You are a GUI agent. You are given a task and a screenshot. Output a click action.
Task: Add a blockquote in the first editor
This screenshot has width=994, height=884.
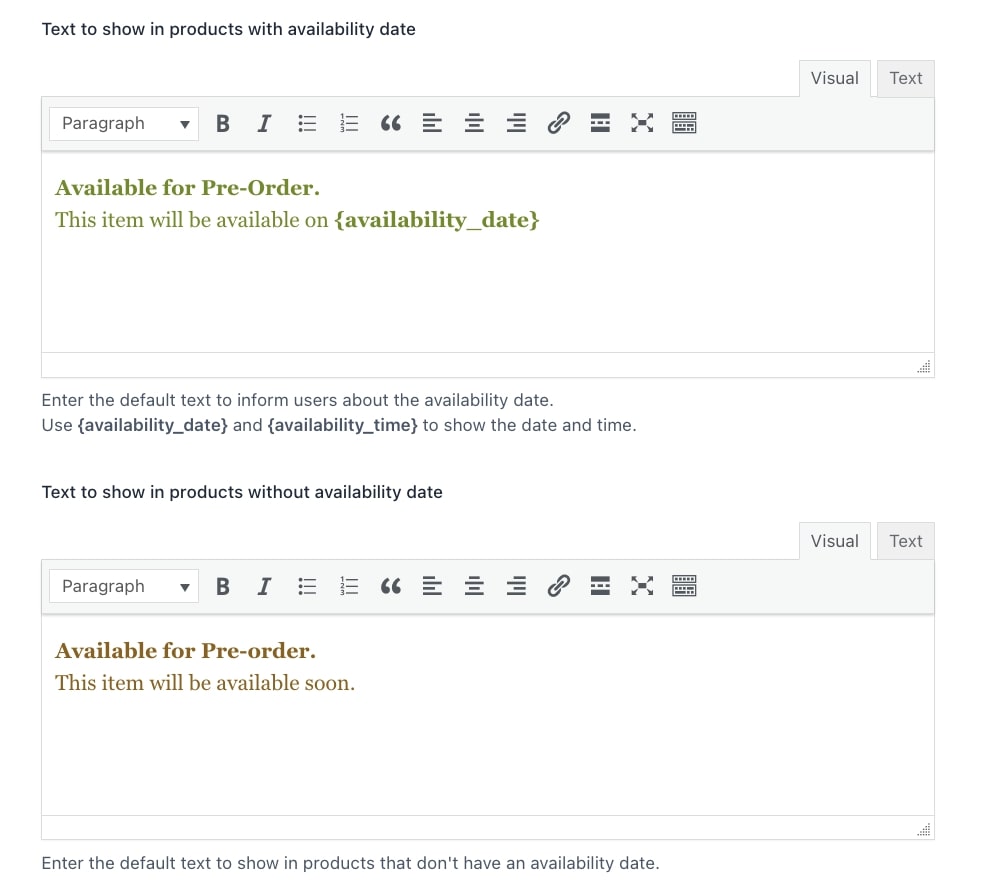click(x=390, y=123)
